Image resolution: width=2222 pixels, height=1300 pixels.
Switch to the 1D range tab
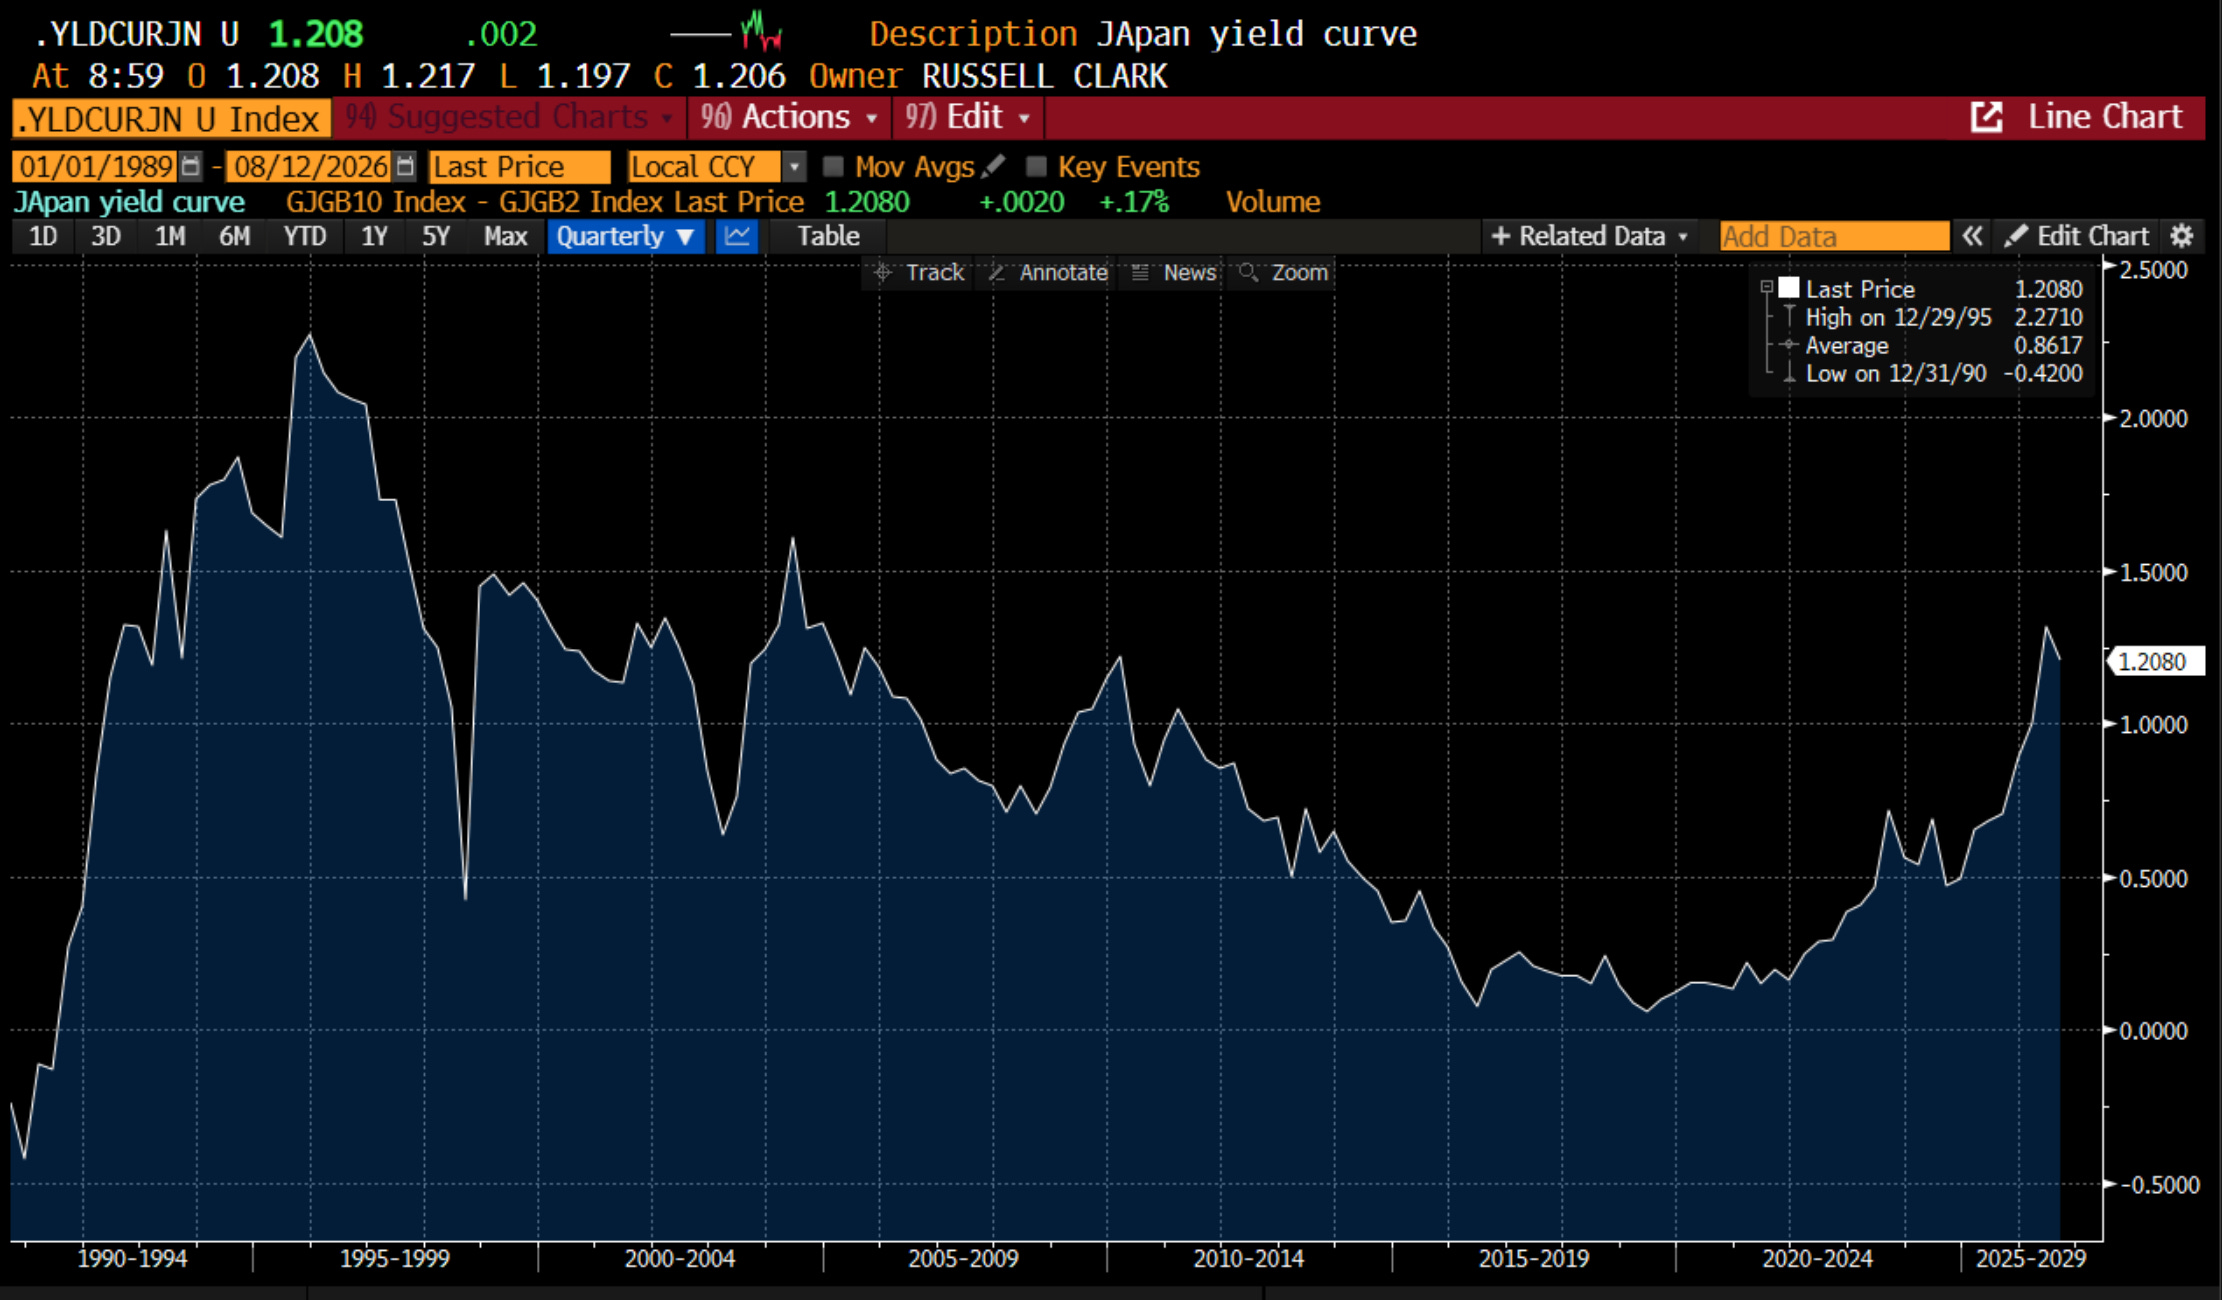click(43, 236)
